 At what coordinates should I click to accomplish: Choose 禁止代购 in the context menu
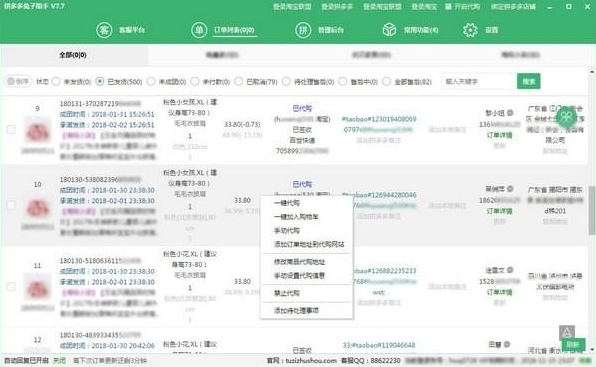[287, 293]
